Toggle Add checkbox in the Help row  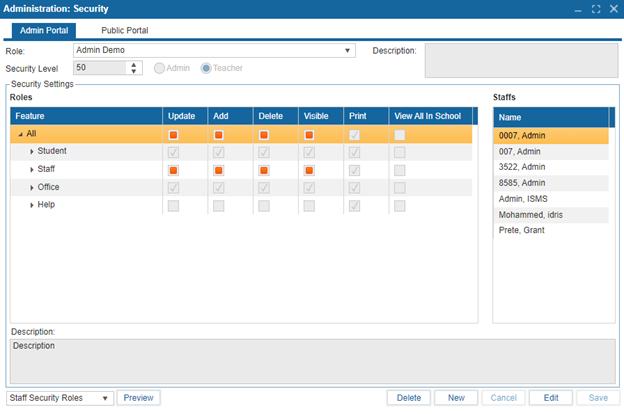click(218, 206)
